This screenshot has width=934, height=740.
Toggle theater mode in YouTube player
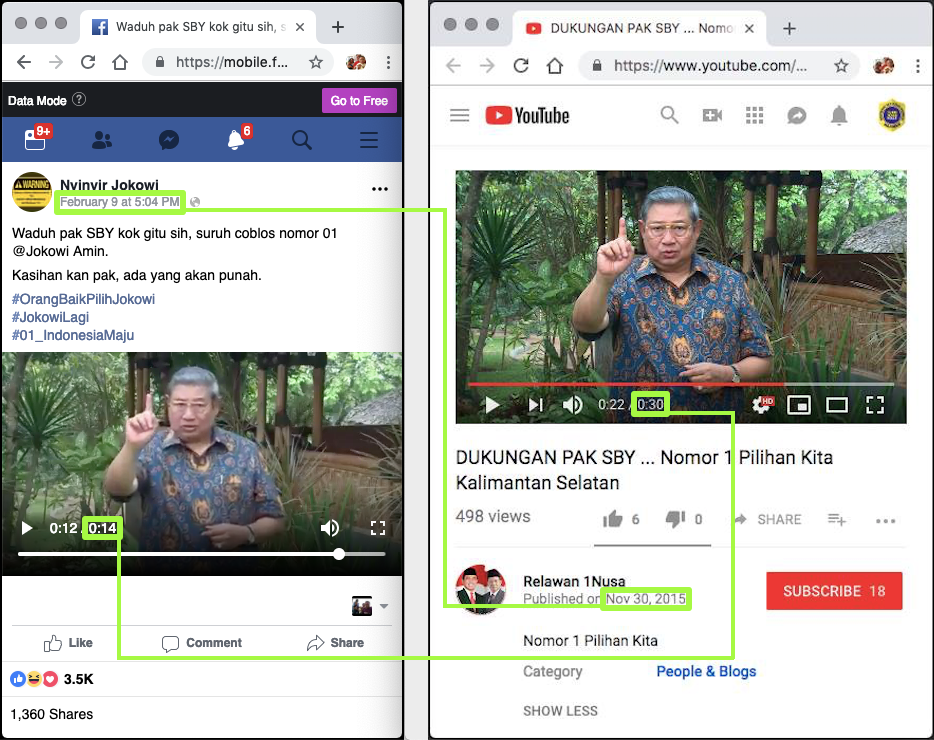click(837, 405)
